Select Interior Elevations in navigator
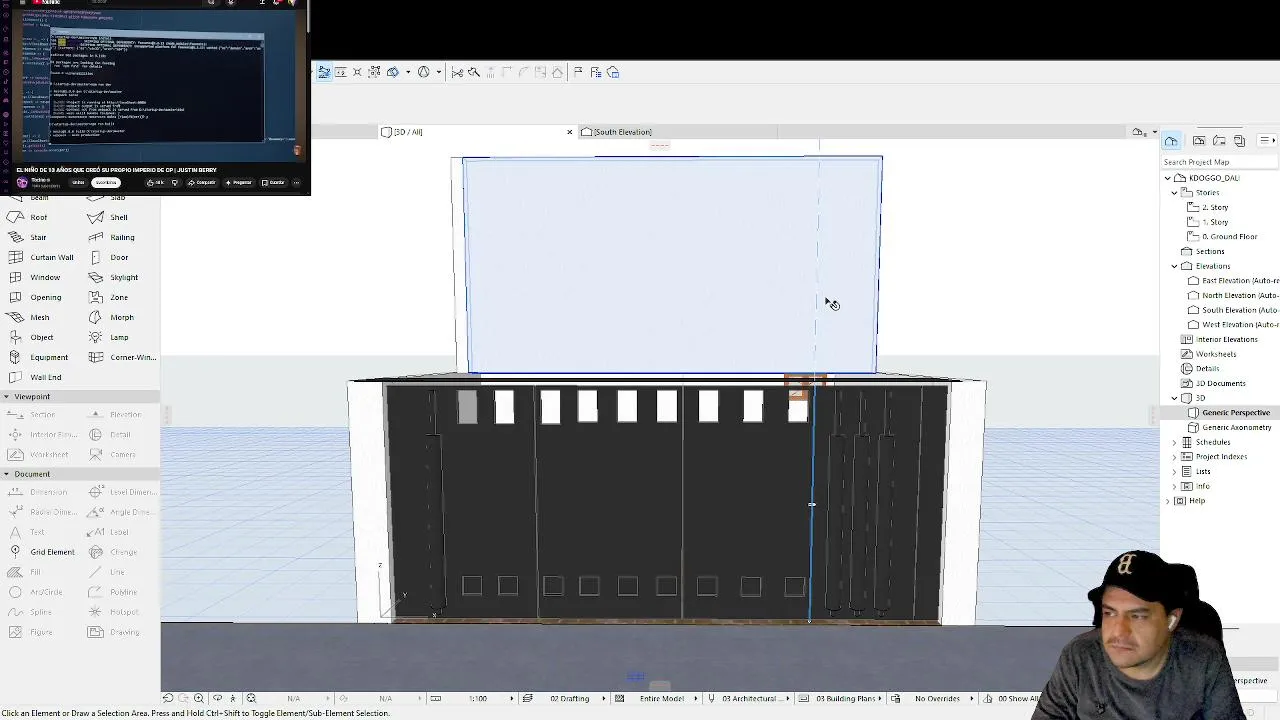Viewport: 1280px width, 720px height. [1219, 339]
